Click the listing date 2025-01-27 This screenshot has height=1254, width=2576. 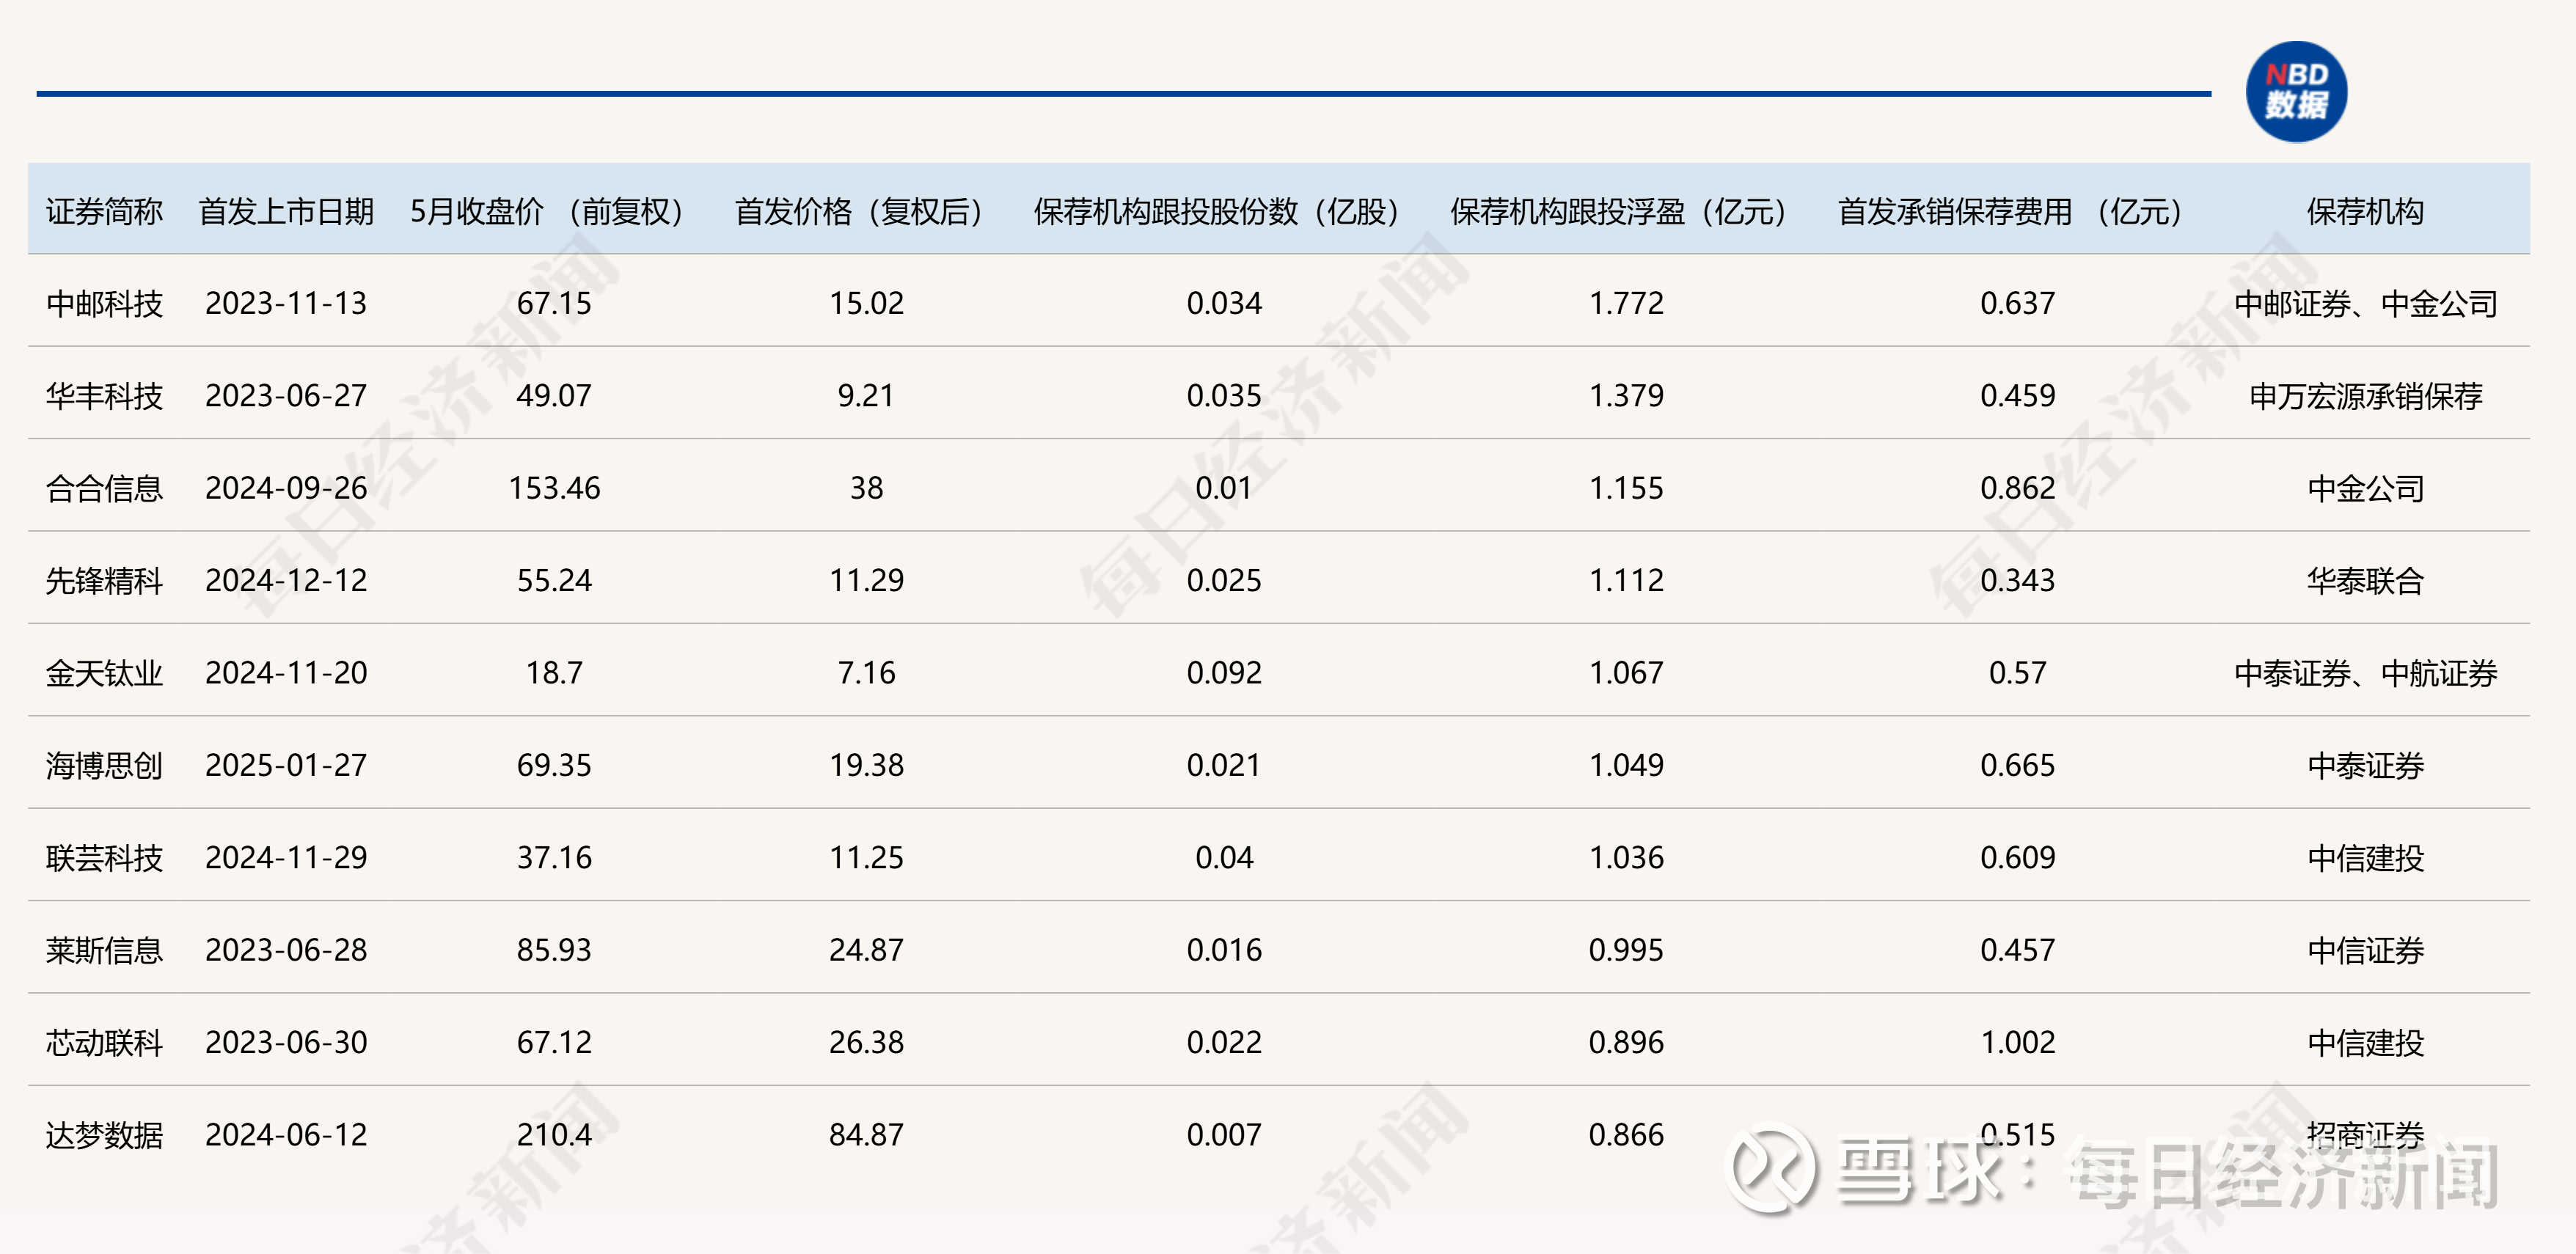click(x=286, y=765)
